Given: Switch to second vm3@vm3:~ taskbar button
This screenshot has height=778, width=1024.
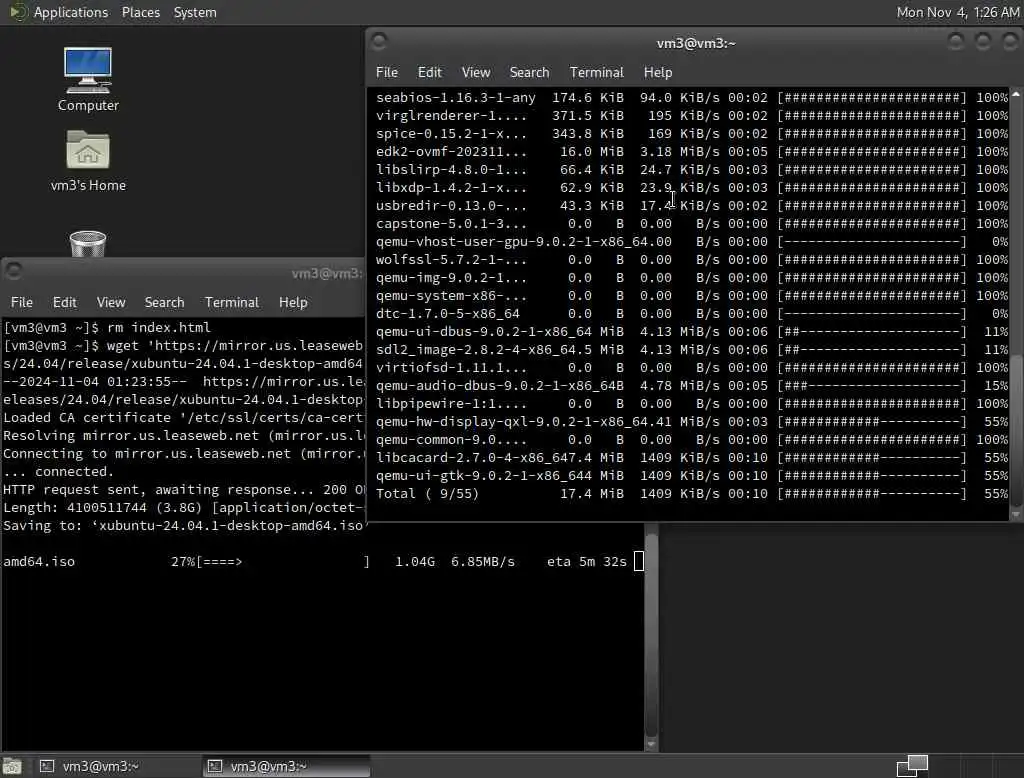Looking at the screenshot, I should (x=287, y=766).
